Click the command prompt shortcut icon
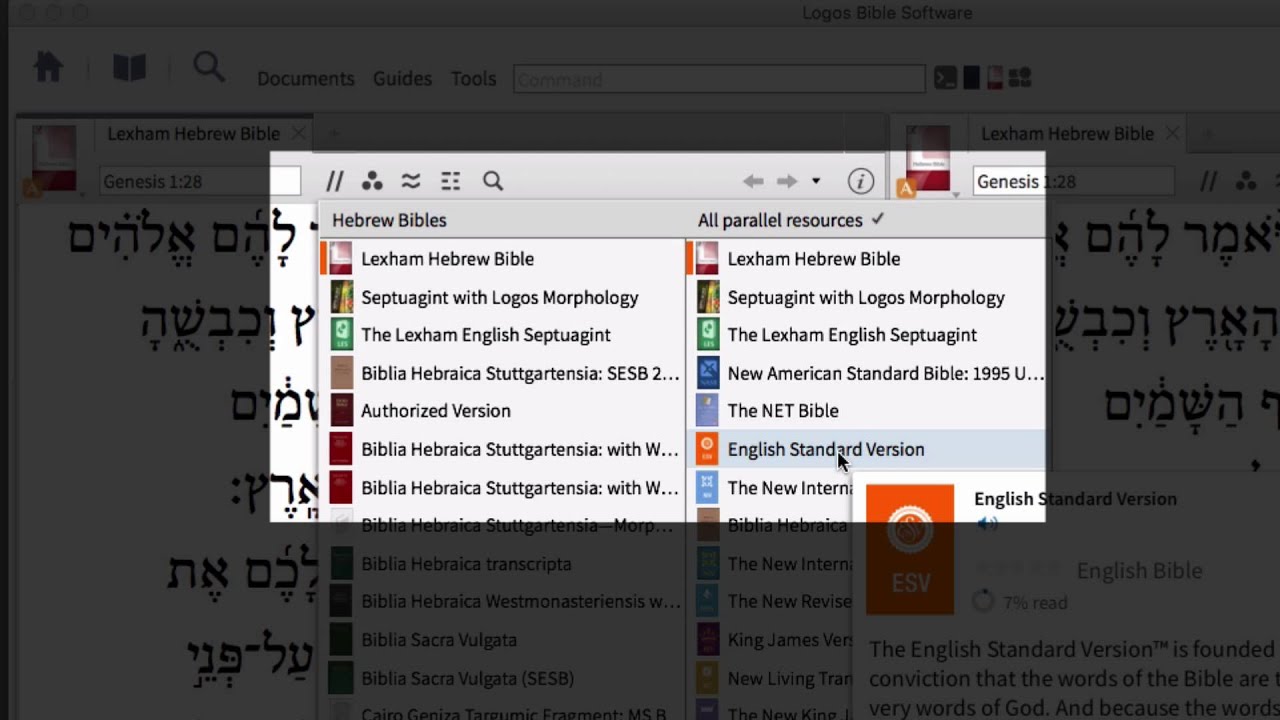This screenshot has height=720, width=1280. click(945, 78)
